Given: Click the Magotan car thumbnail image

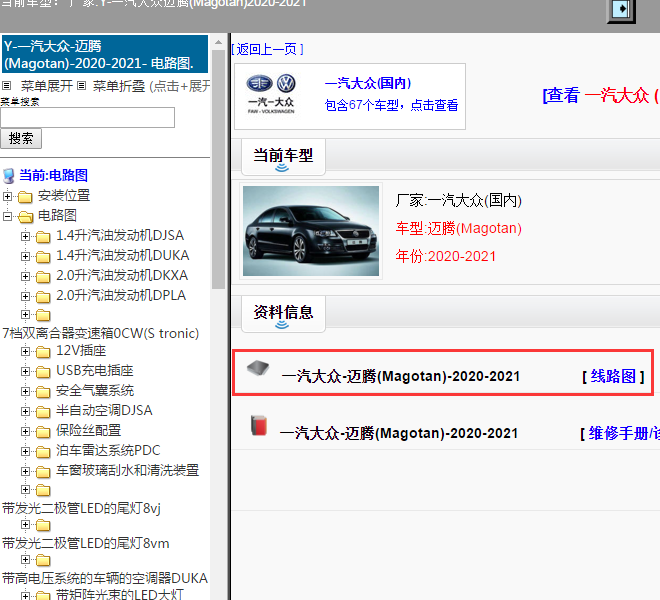Looking at the screenshot, I should [x=311, y=231].
